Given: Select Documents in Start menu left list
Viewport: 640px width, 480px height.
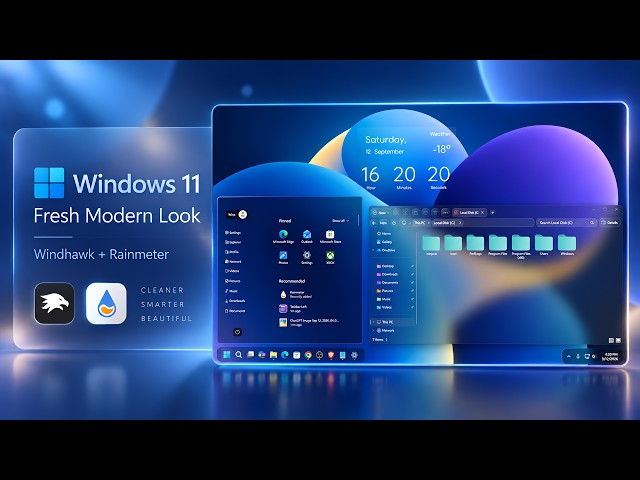Looking at the screenshot, I should 235,311.
